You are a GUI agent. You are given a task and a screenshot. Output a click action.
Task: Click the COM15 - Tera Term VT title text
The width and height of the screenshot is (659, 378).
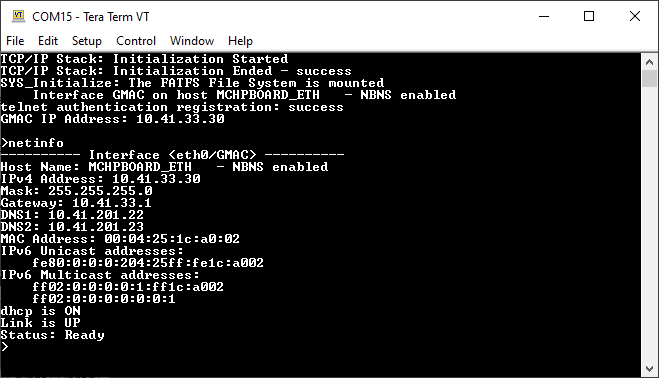tap(91, 17)
